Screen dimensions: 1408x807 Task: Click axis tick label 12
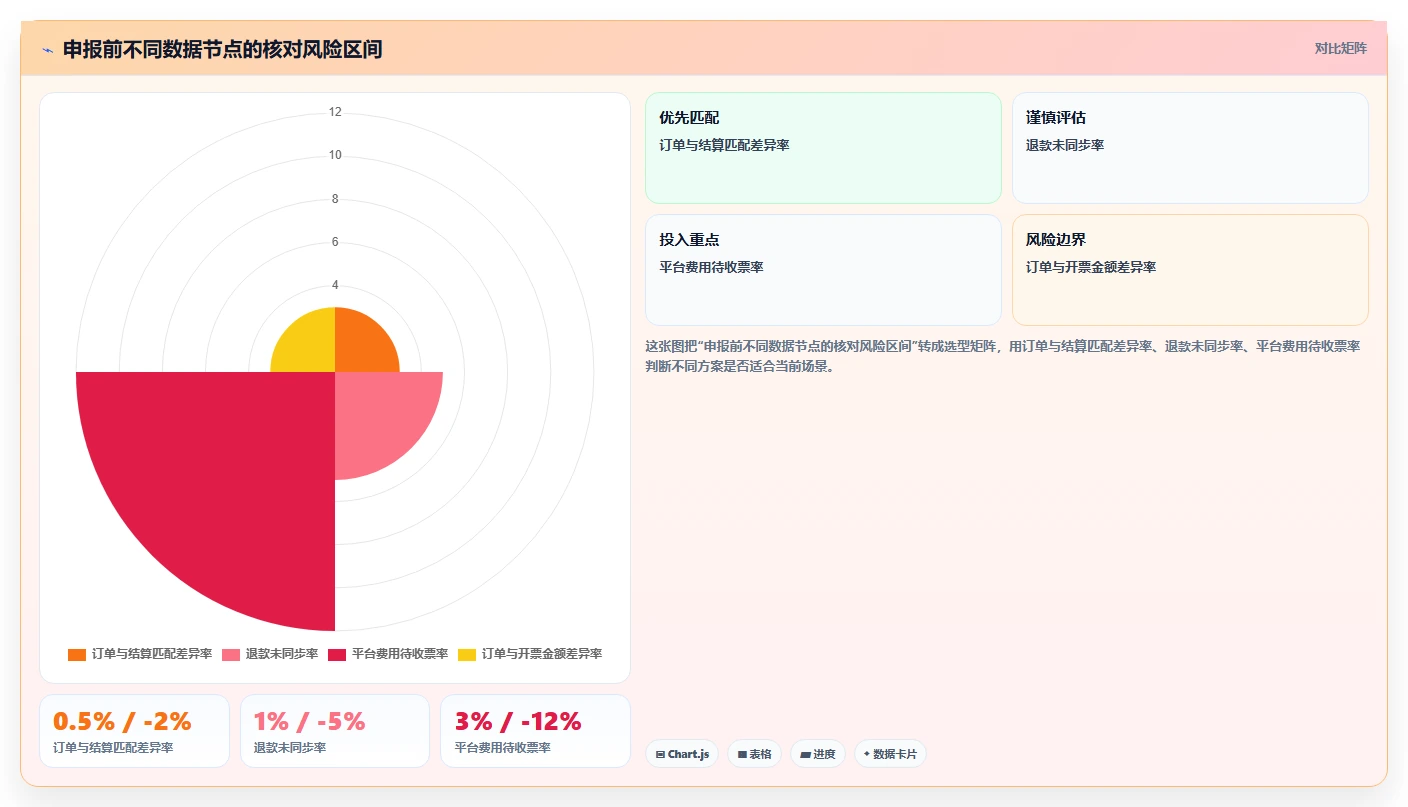pos(335,112)
